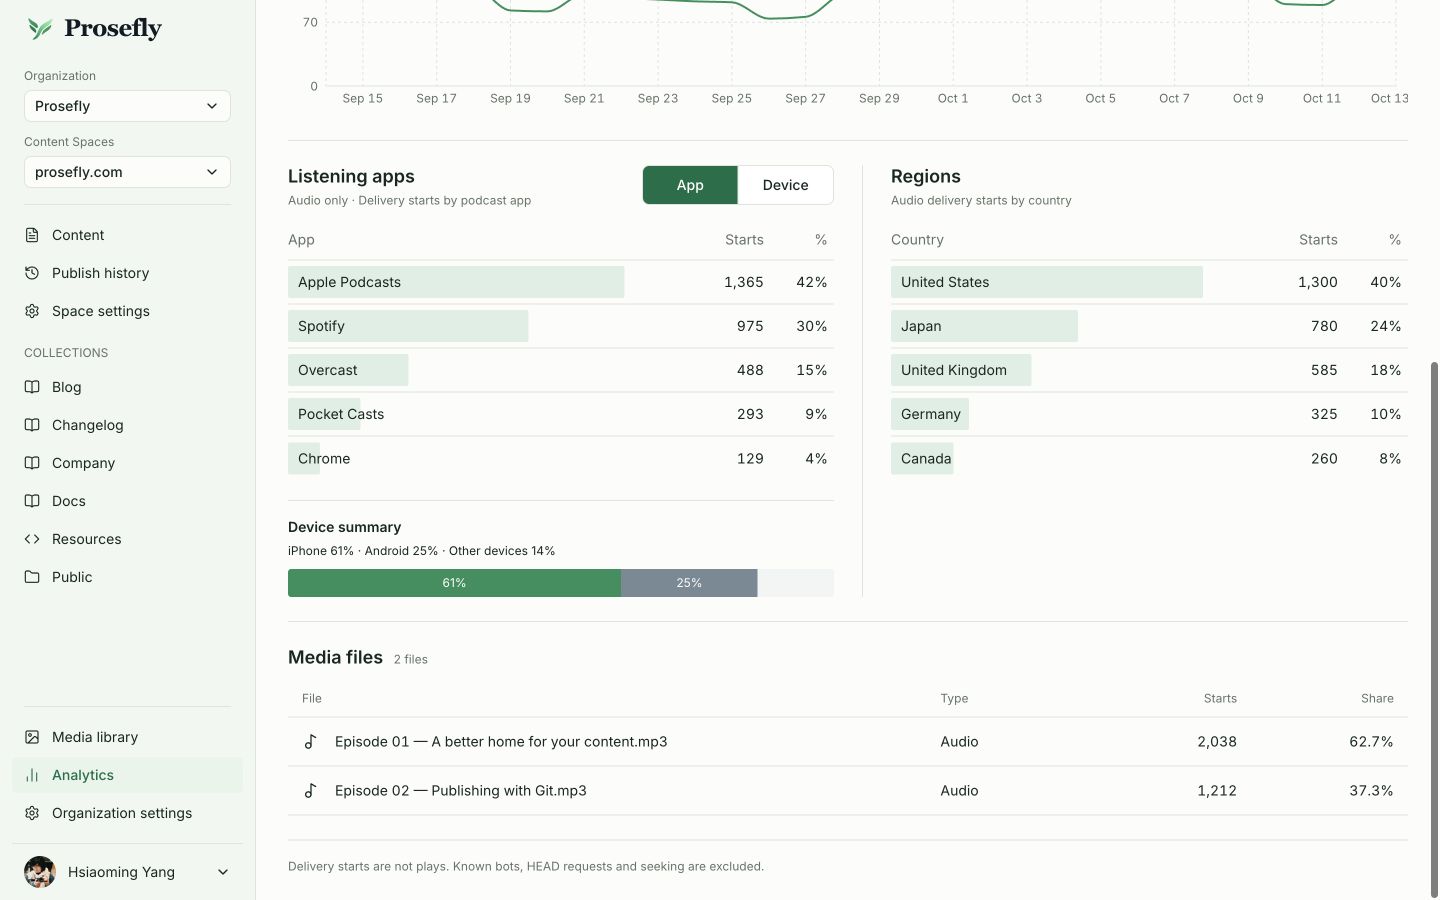The width and height of the screenshot is (1440, 900).
Task: Click the Prosefly leaf logo icon
Action: [x=40, y=29]
